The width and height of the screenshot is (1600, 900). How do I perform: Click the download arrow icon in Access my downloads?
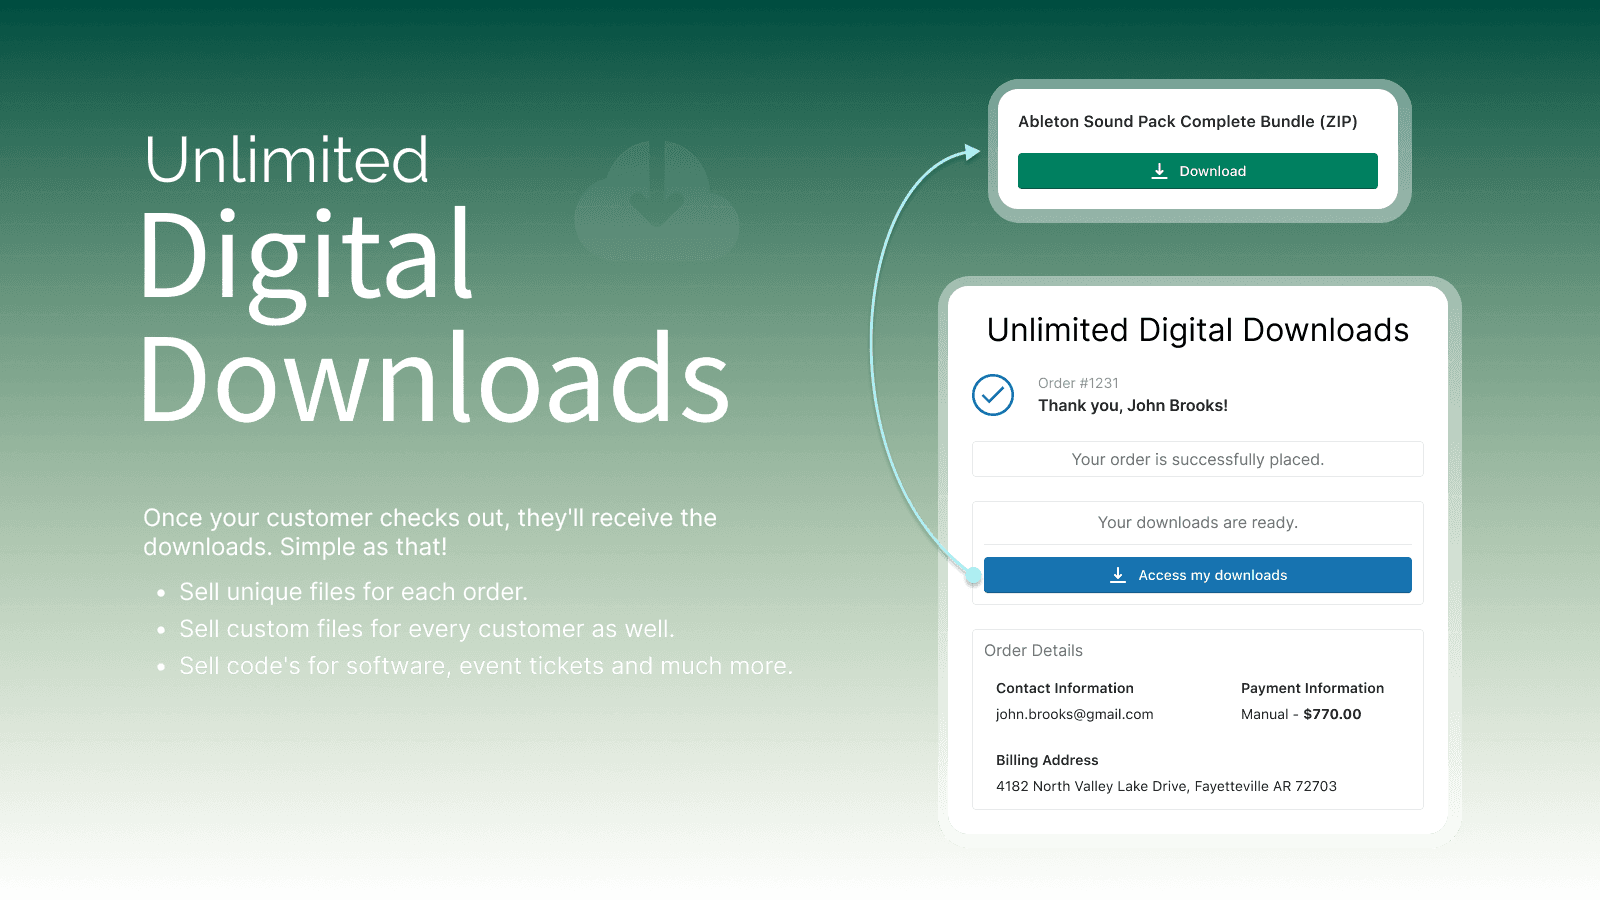click(x=1118, y=575)
